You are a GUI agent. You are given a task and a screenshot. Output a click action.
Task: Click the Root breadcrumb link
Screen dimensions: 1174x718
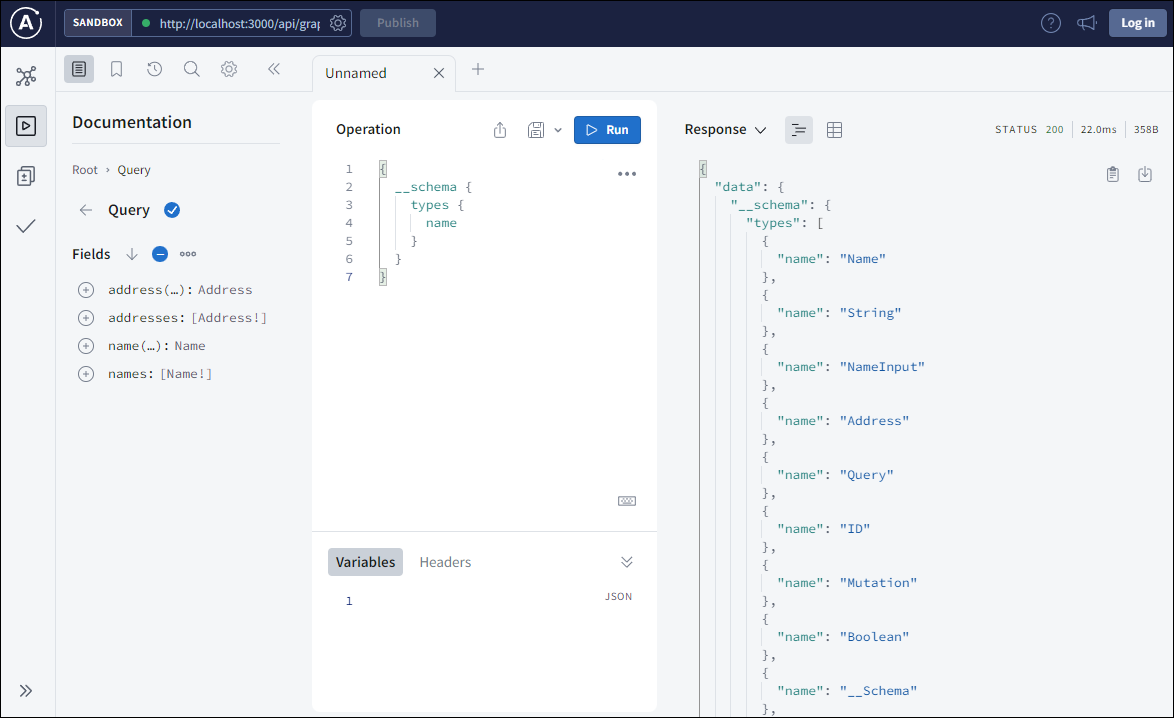pyautogui.click(x=85, y=170)
